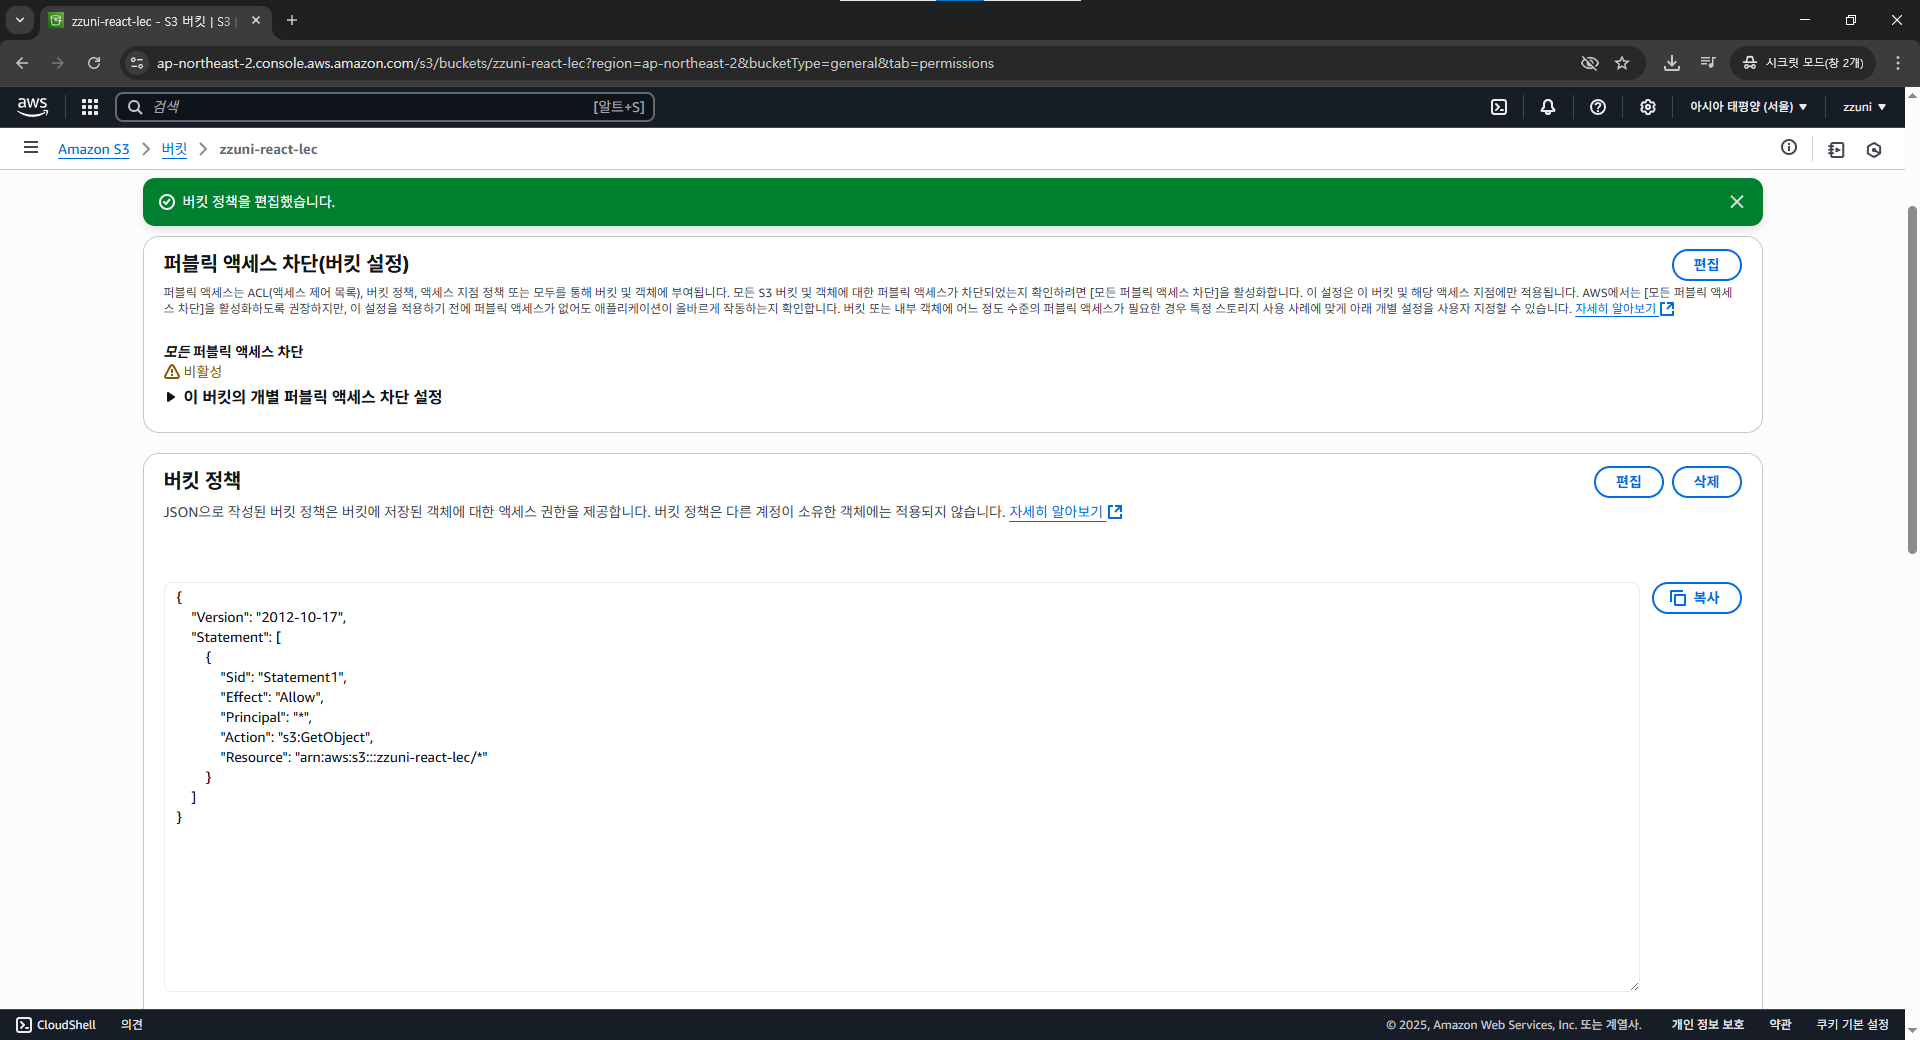Click the zzuni-react-lec breadcrumb text

[x=268, y=149]
